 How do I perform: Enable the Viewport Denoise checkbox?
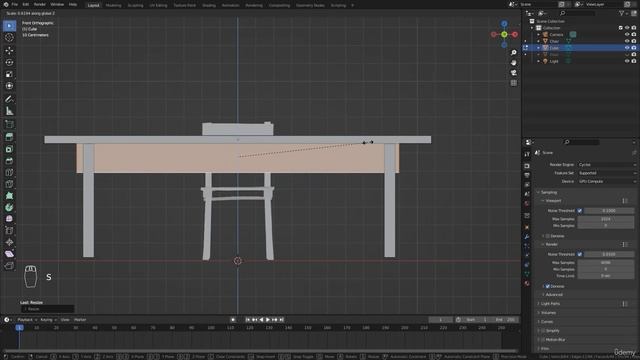[548, 236]
